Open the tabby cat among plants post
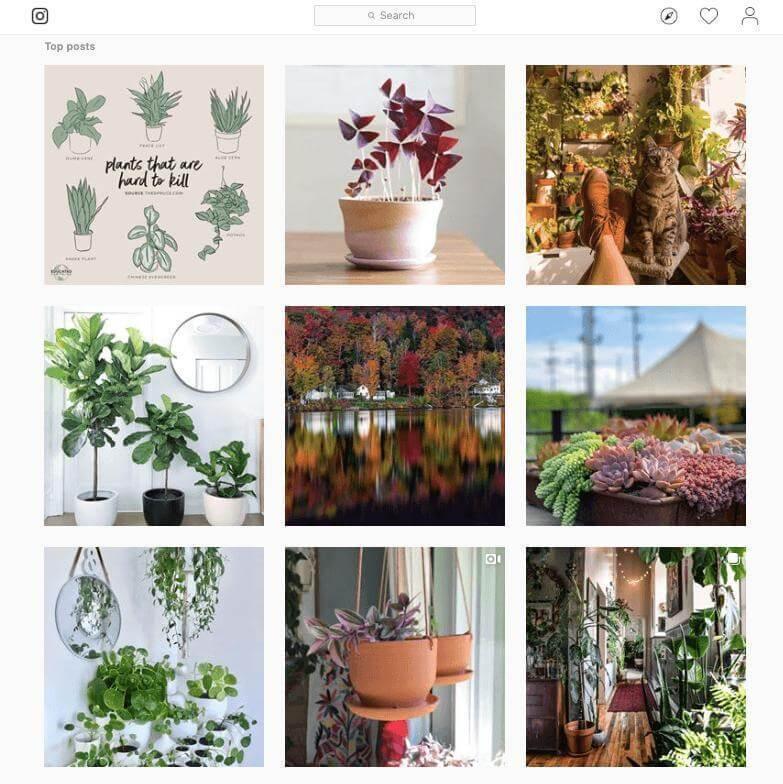The width and height of the screenshot is (783, 784). pyautogui.click(x=636, y=175)
